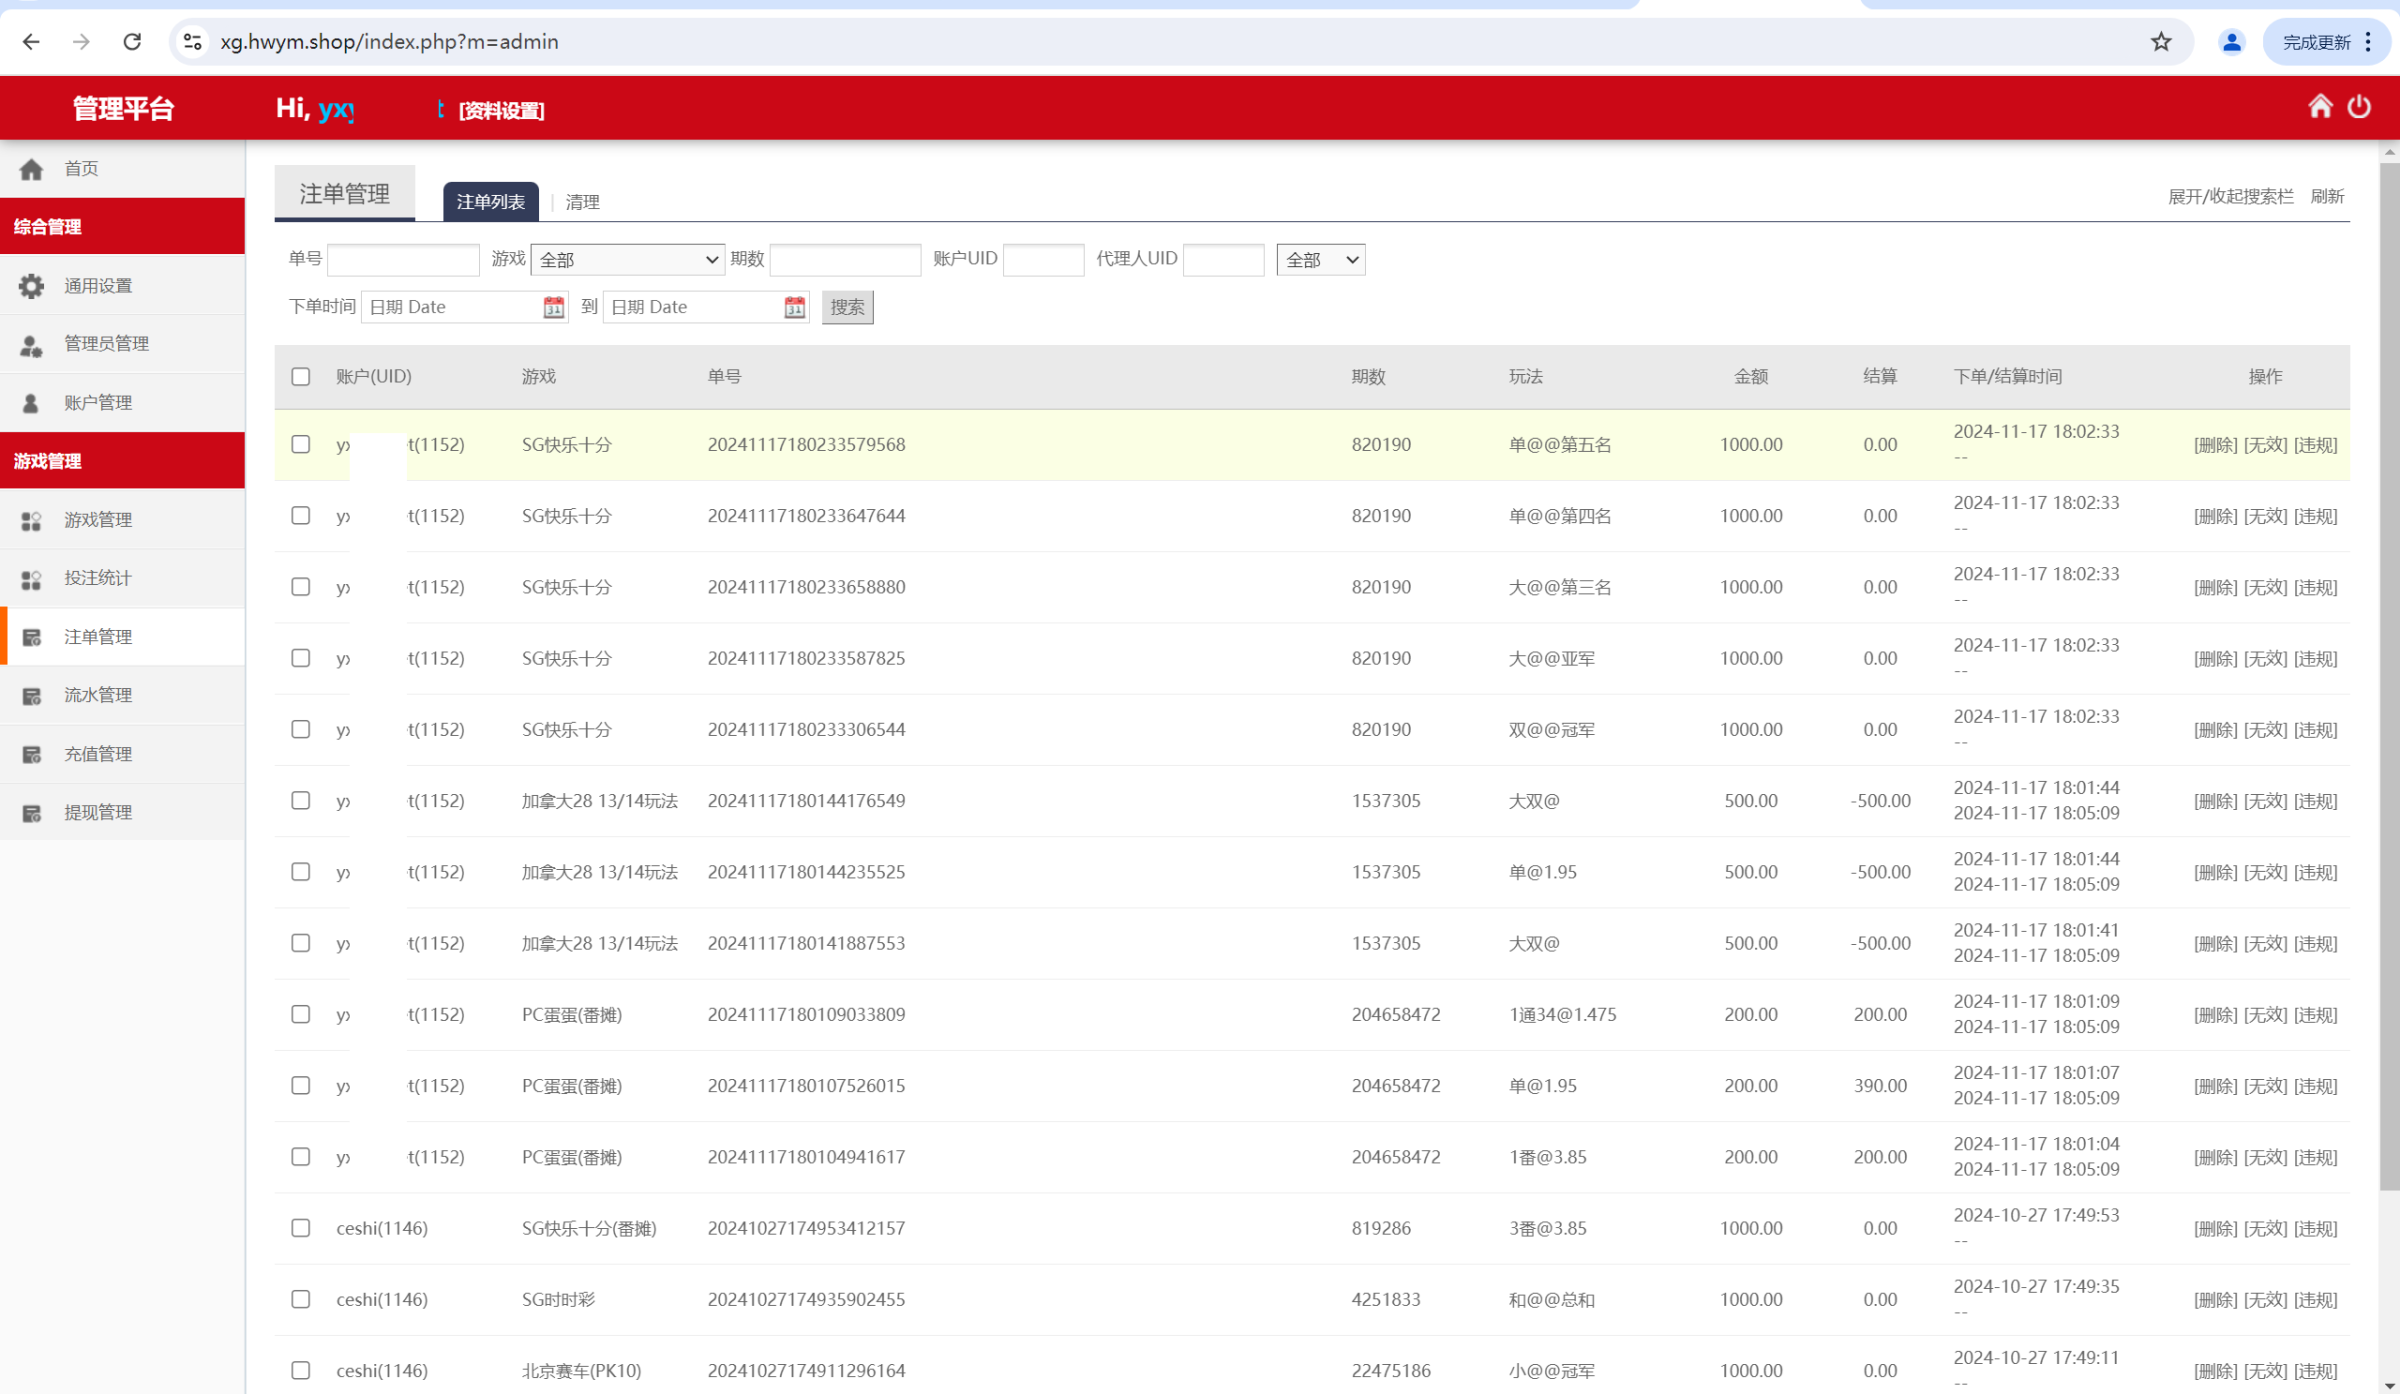Image resolution: width=2400 pixels, height=1394 pixels.
Task: Open the end date calendar picker icon
Action: 794,307
